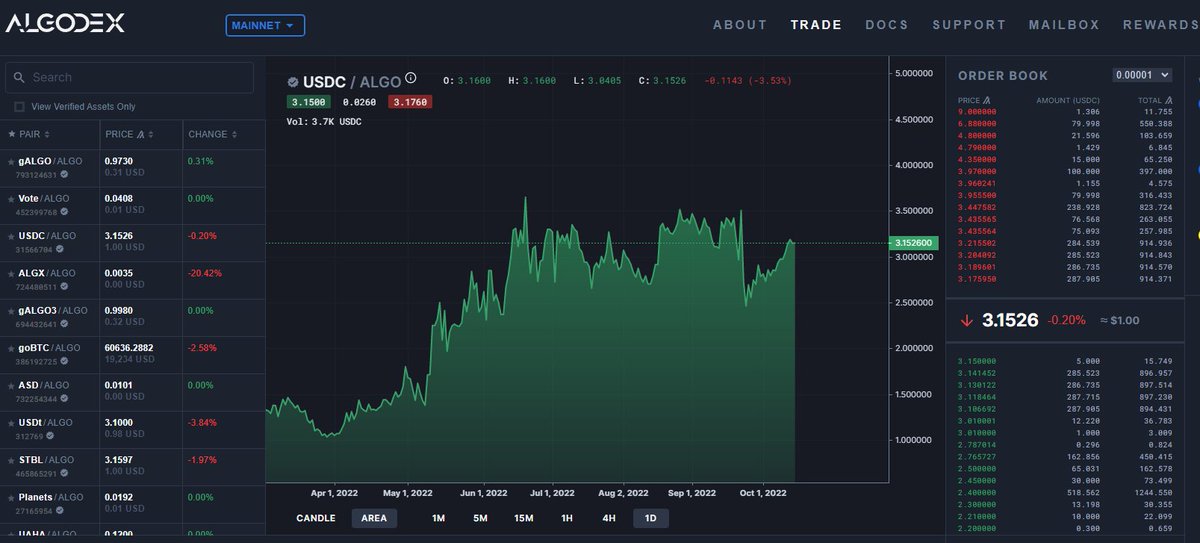Open the ALGX/ALGO trading pair
The width and height of the screenshot is (1200, 543).
[133, 280]
